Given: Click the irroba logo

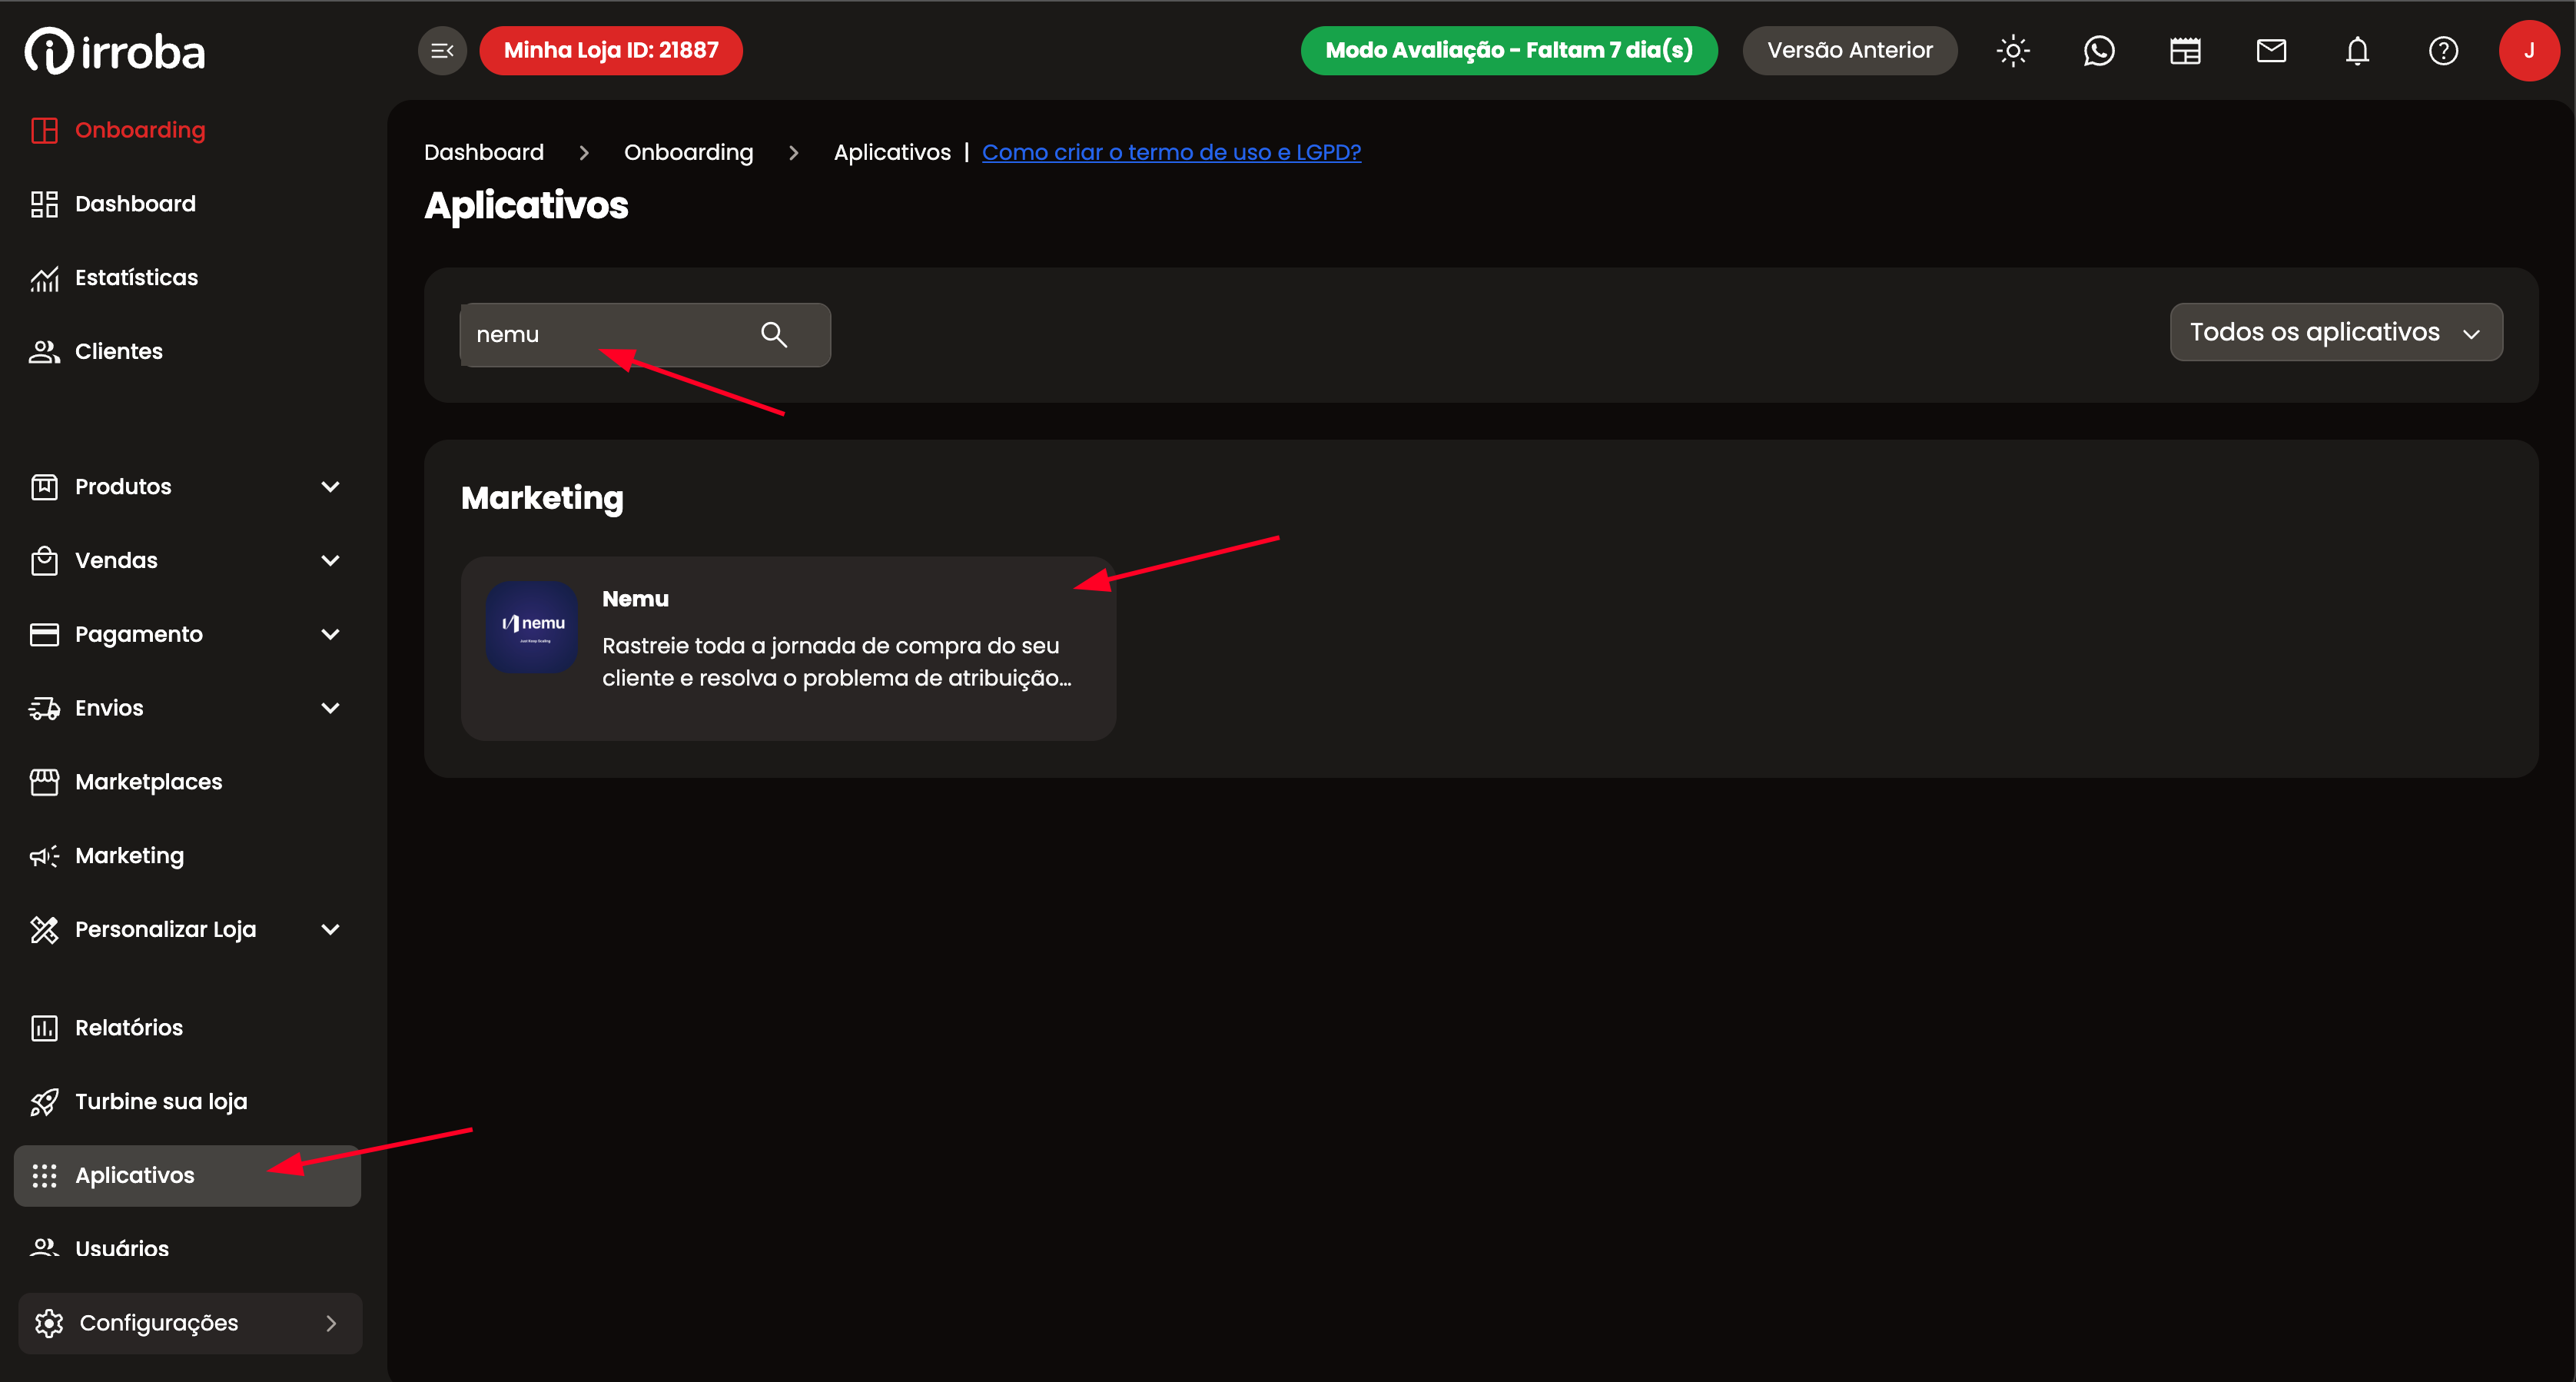Looking at the screenshot, I should 115,51.
